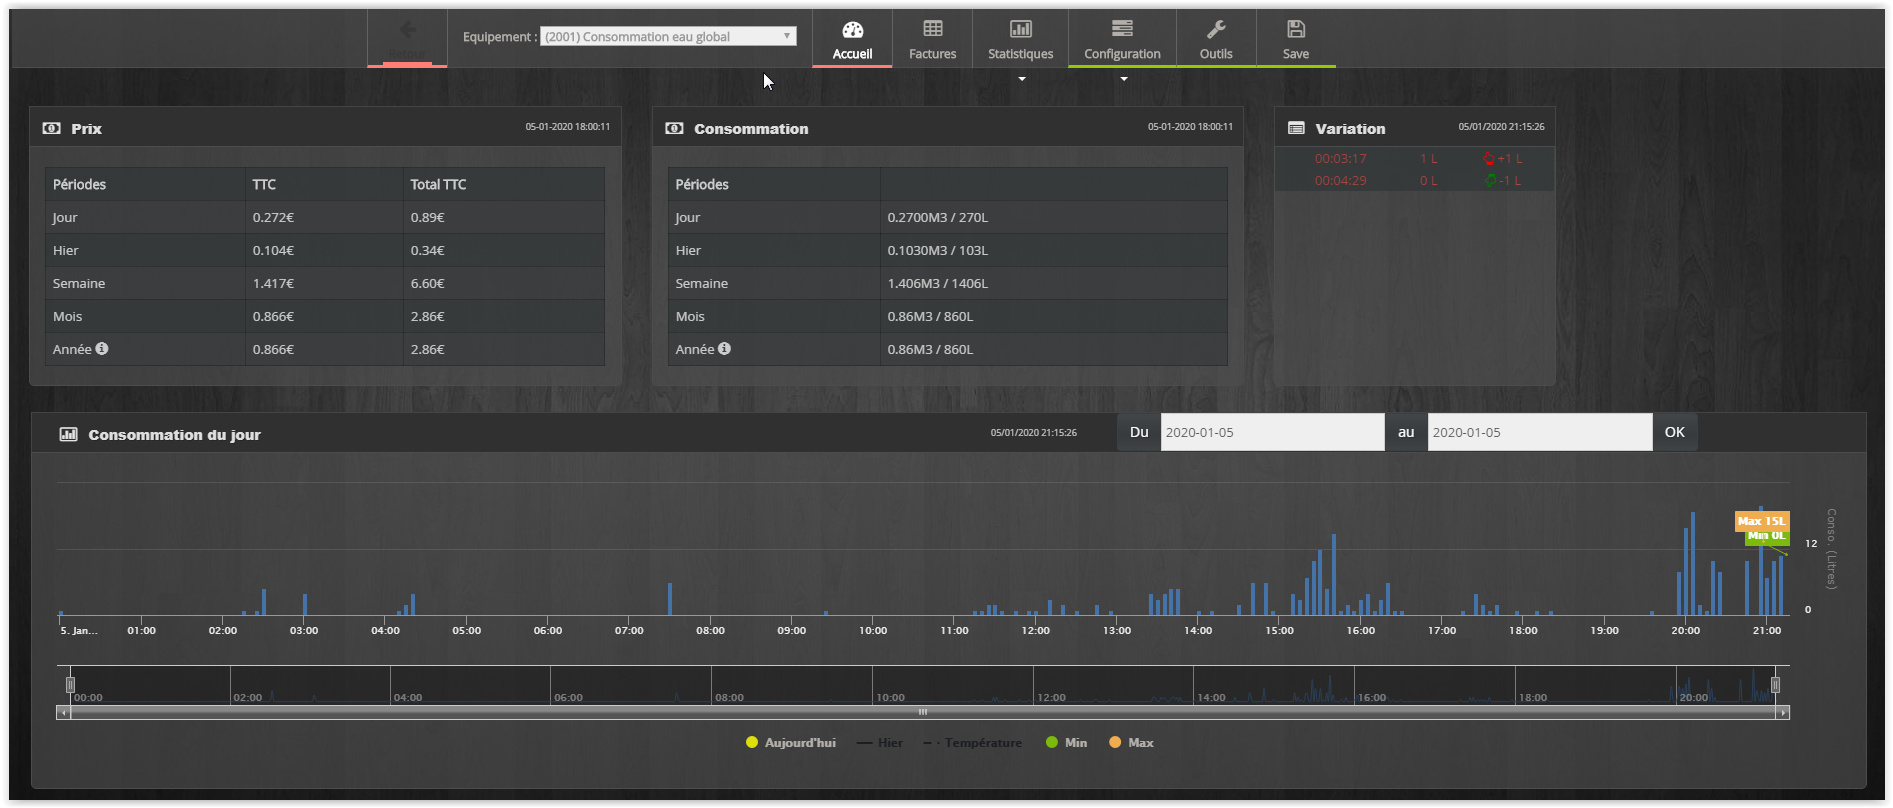Click the Save floppy disk icon
1893x808 pixels.
[1295, 29]
